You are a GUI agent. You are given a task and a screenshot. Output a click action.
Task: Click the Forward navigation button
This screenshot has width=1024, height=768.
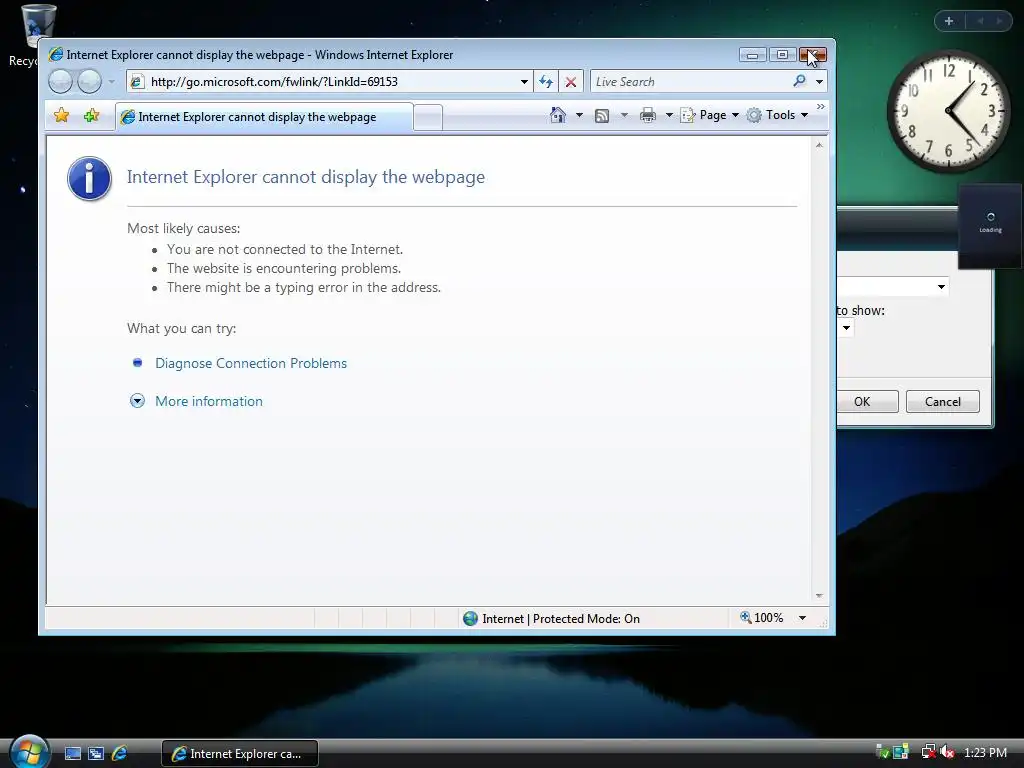coord(89,82)
